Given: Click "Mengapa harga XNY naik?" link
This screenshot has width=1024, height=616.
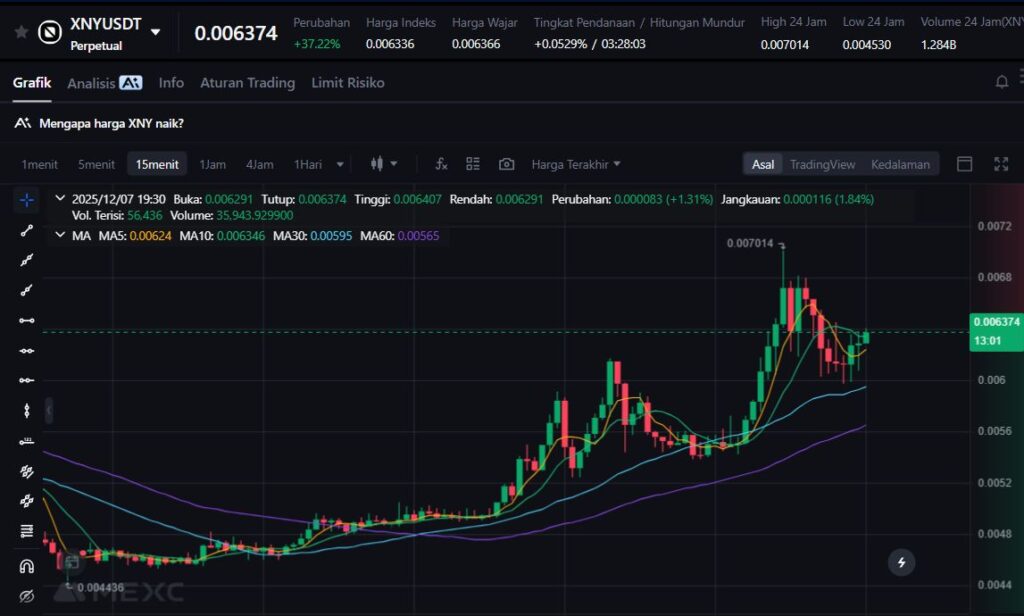Looking at the screenshot, I should click(x=111, y=124).
